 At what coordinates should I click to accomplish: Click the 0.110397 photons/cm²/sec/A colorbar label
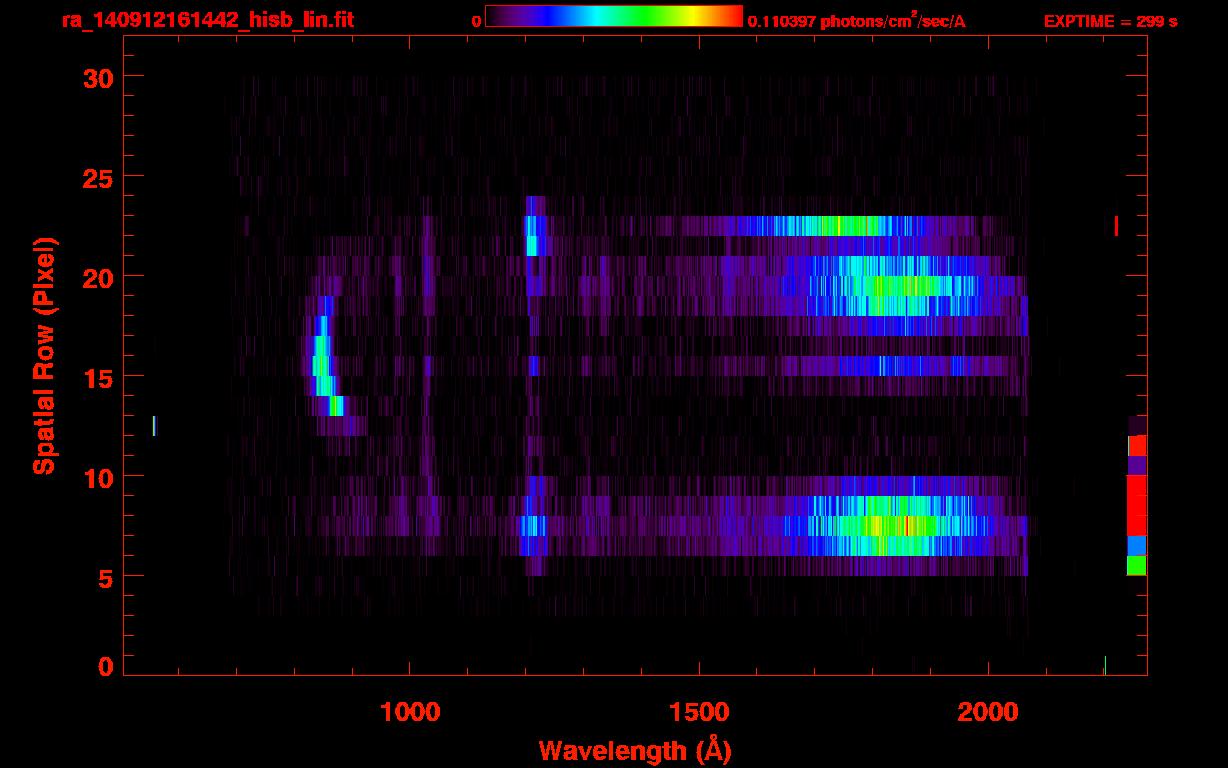coord(857,21)
